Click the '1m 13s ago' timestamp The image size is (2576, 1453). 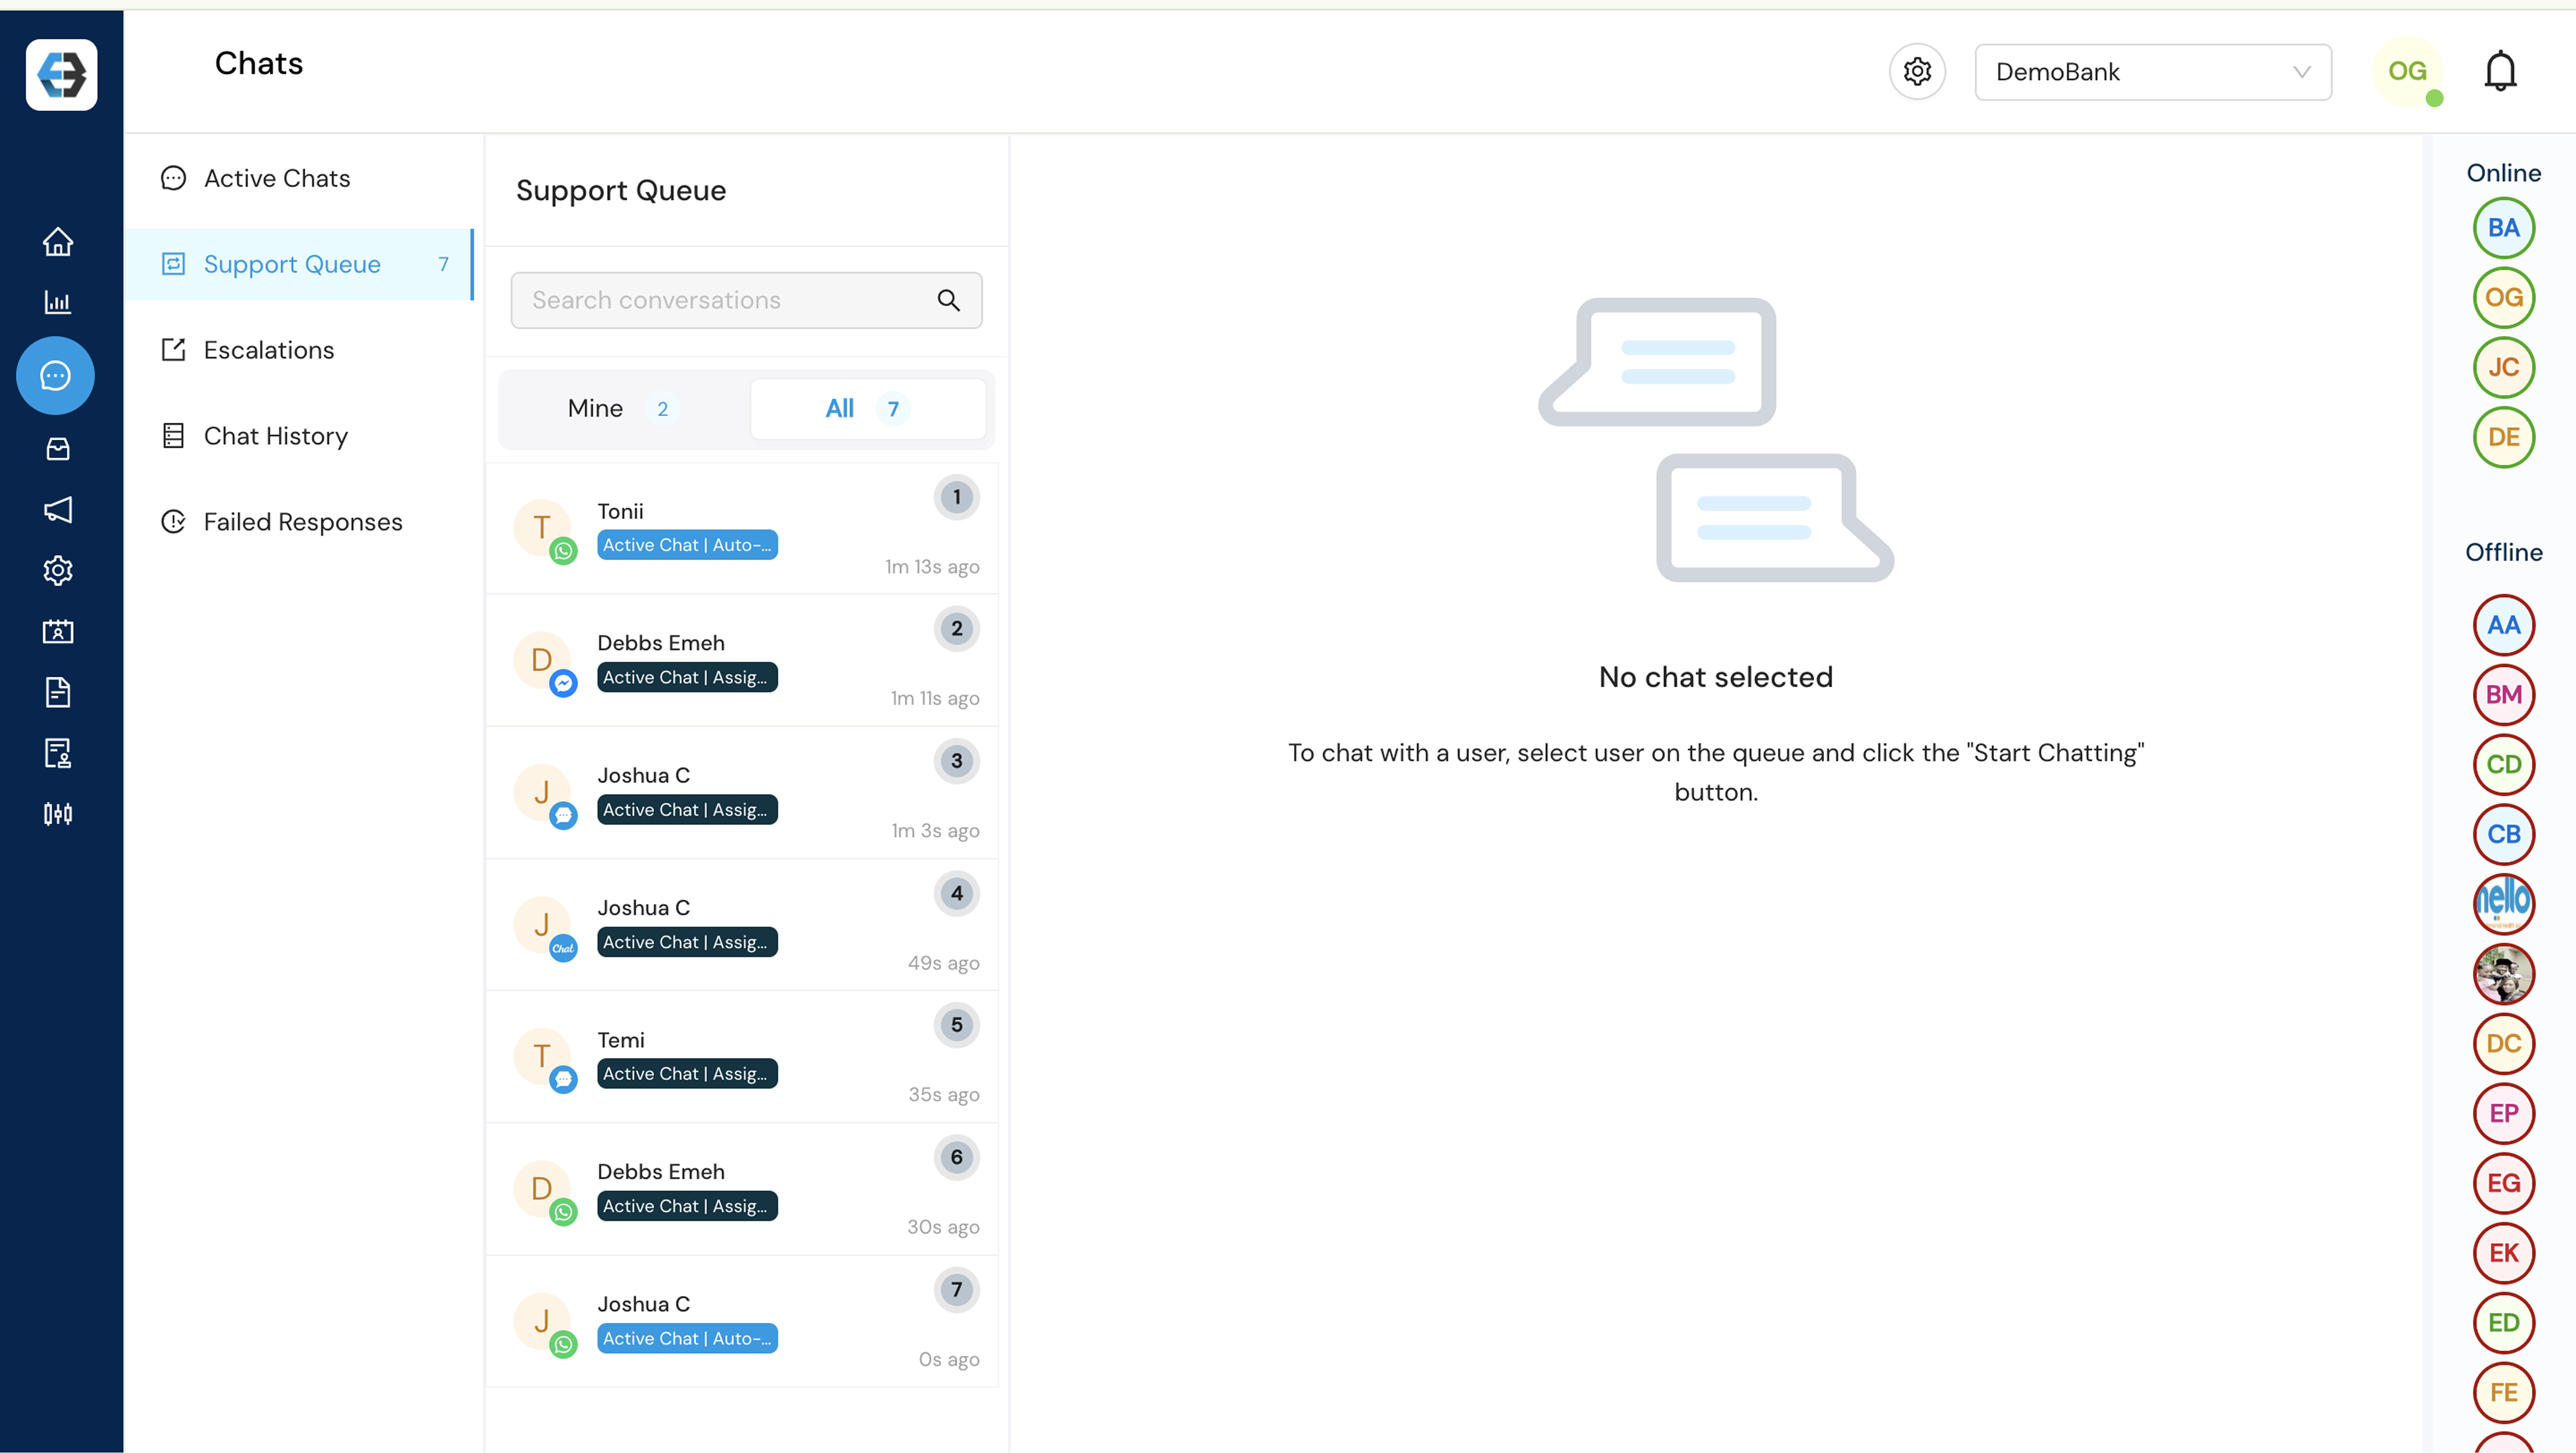[932, 567]
